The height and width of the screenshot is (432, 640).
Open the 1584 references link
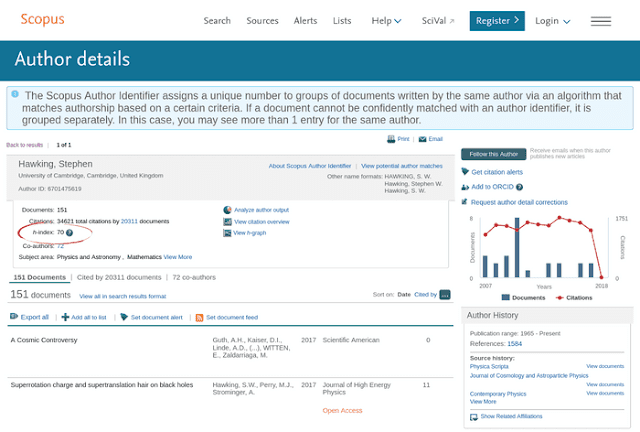[x=514, y=344]
